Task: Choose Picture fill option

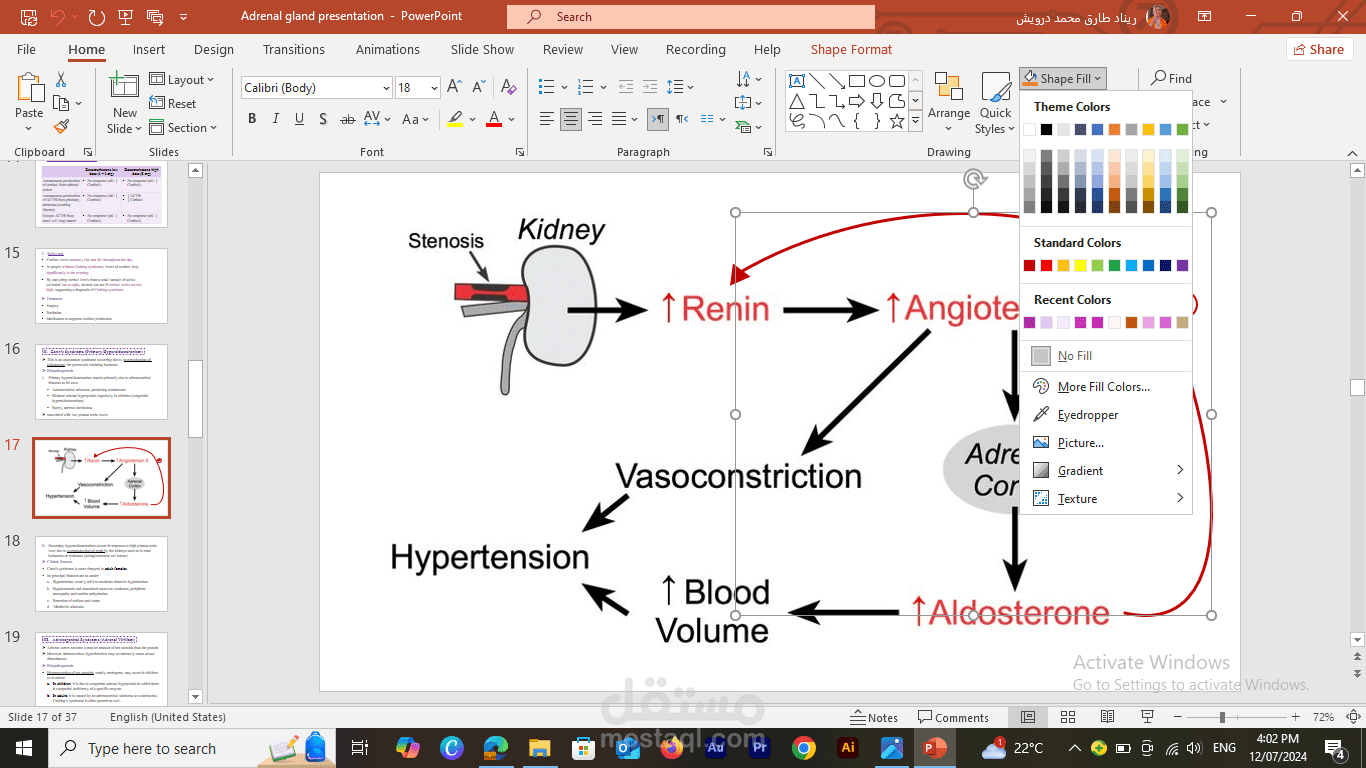Action: (x=1108, y=442)
